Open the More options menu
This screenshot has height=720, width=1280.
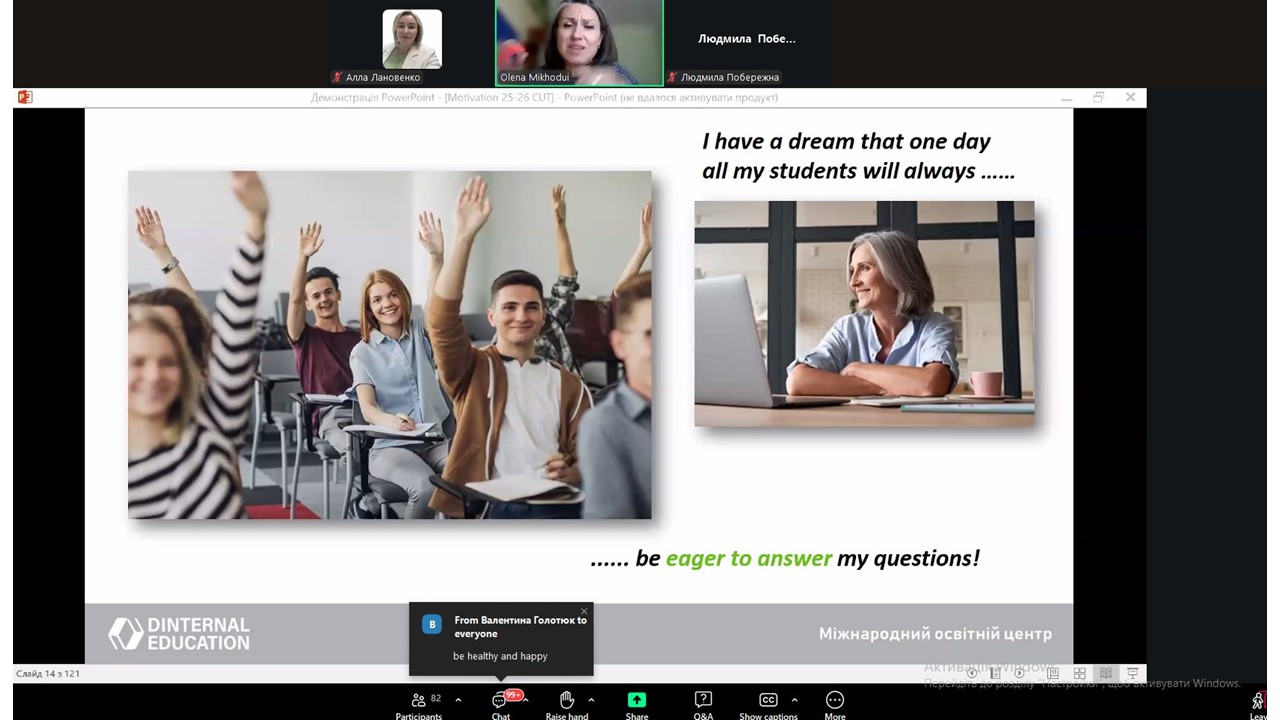click(835, 705)
